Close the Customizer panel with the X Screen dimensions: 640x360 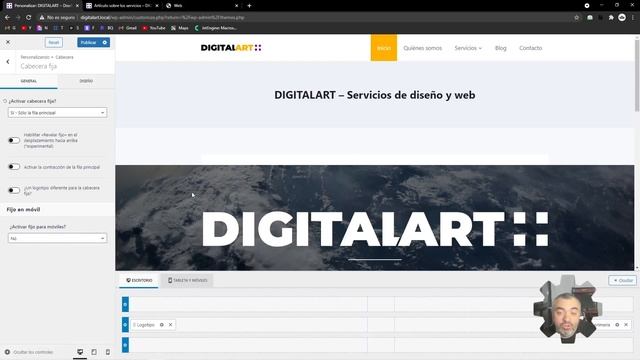[8, 42]
